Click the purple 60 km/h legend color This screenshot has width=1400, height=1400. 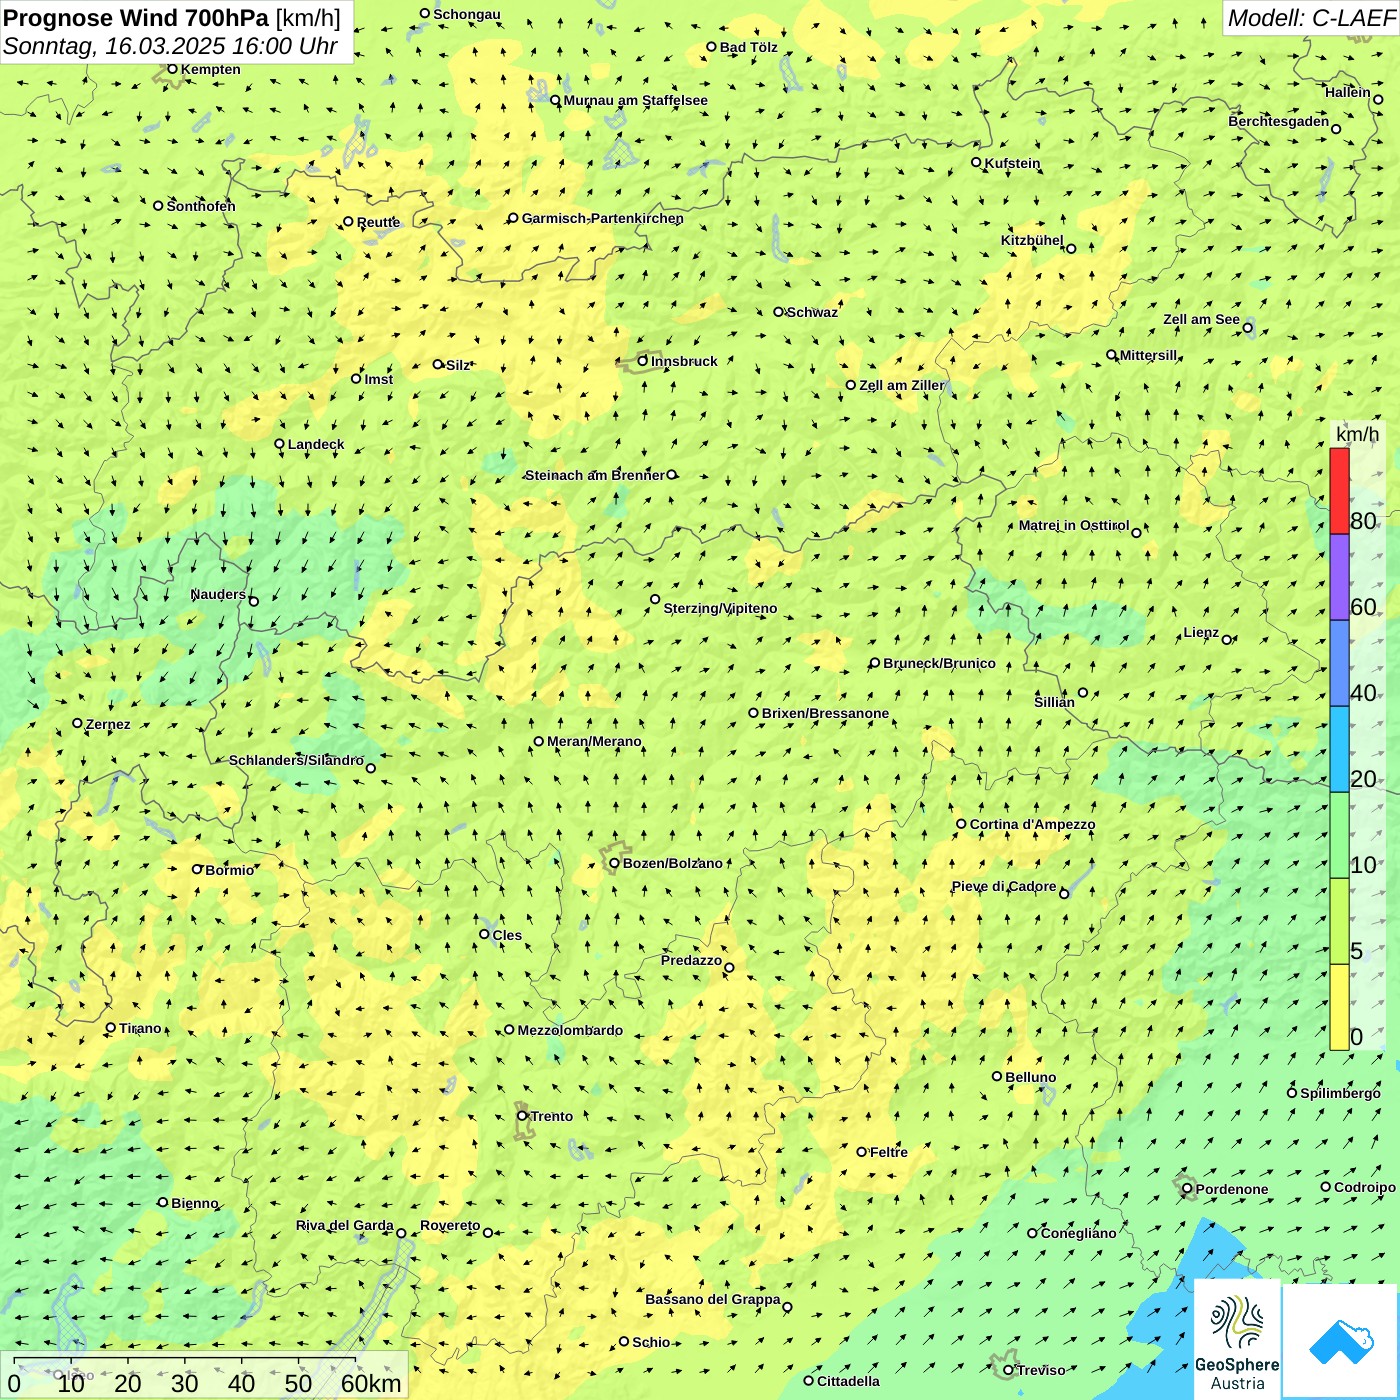1339,578
